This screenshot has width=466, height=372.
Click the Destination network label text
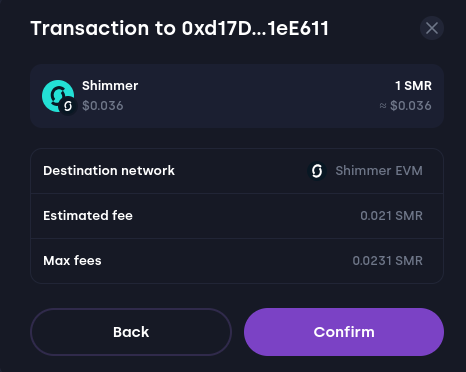click(109, 171)
